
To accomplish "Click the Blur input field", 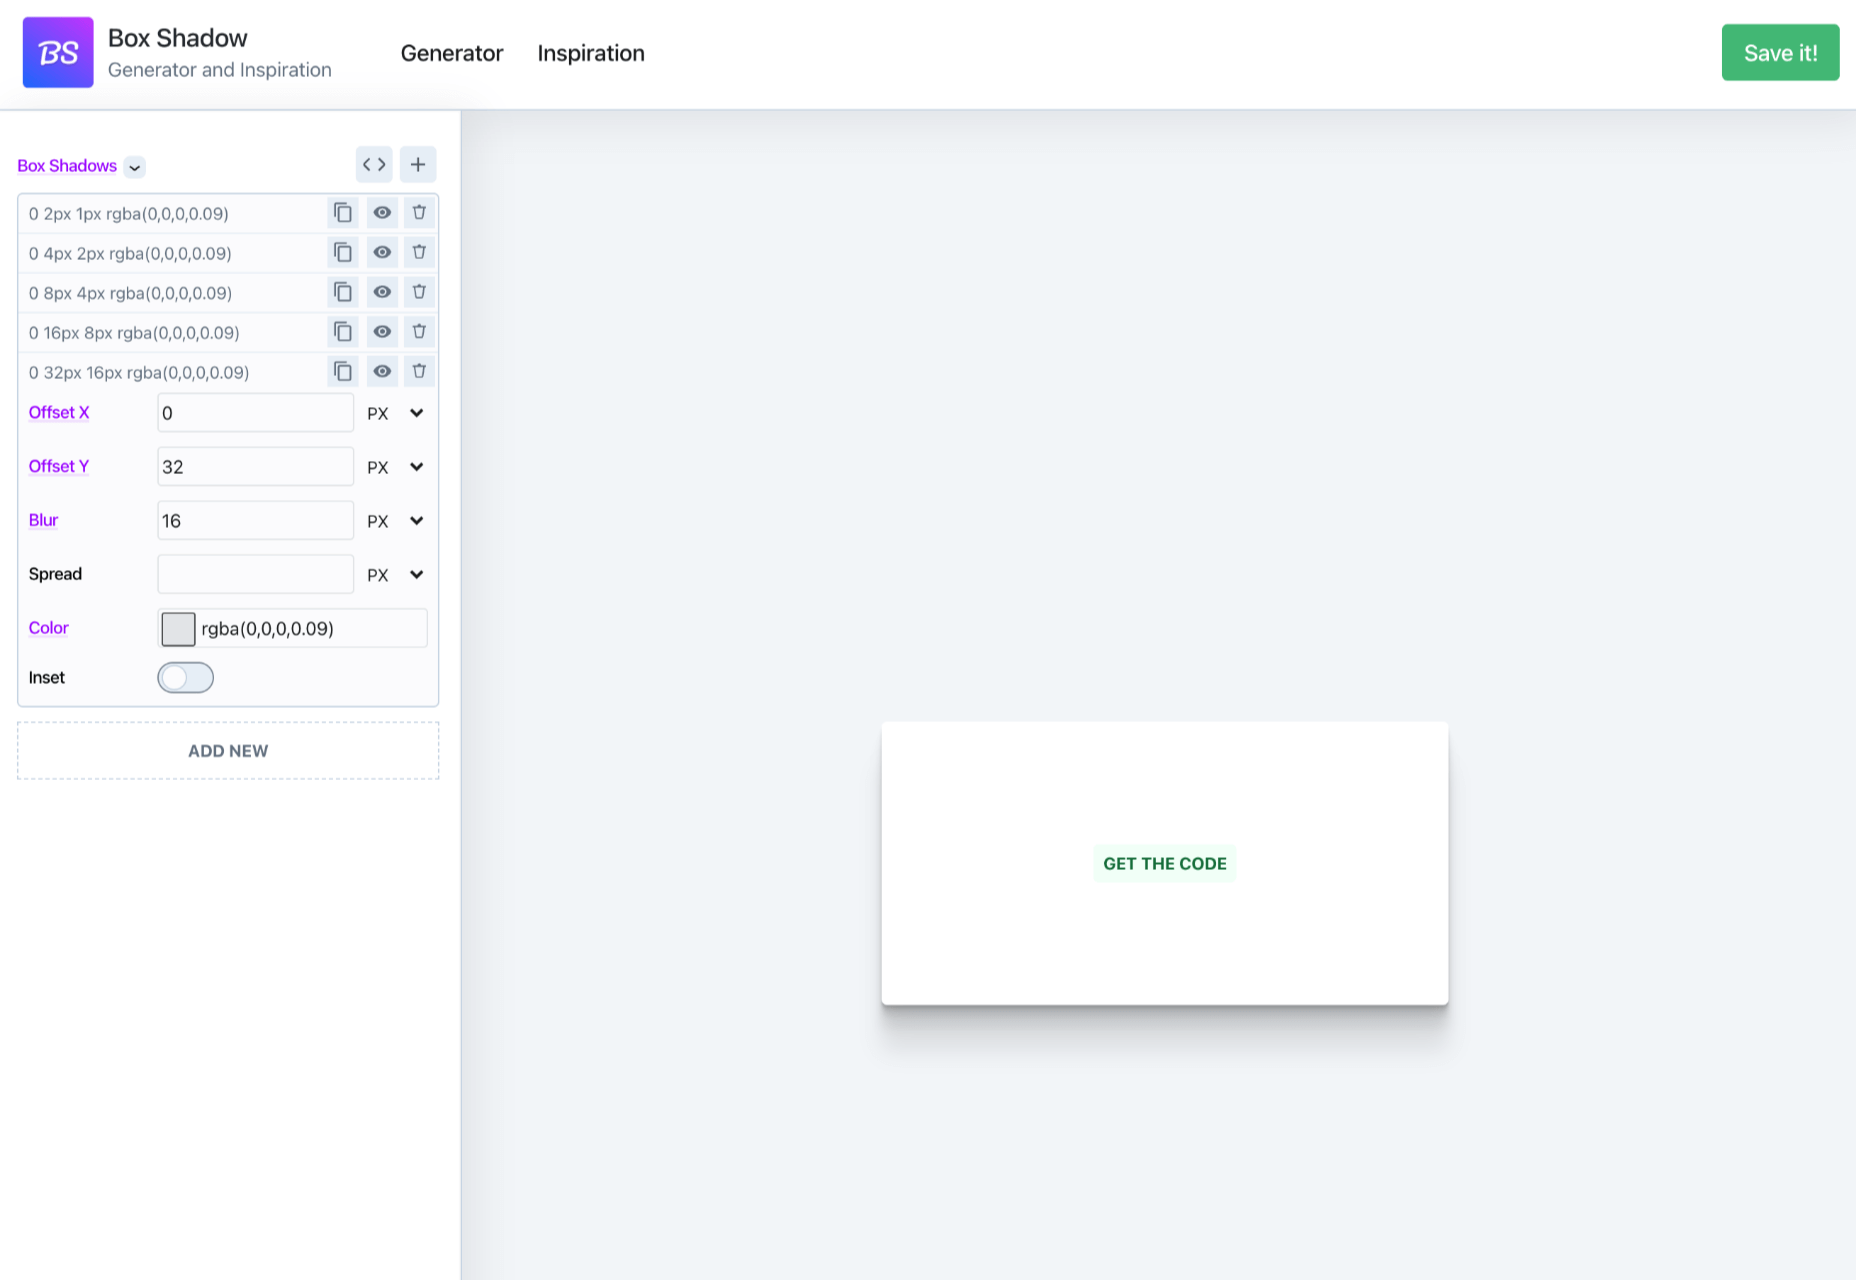I will 256,521.
